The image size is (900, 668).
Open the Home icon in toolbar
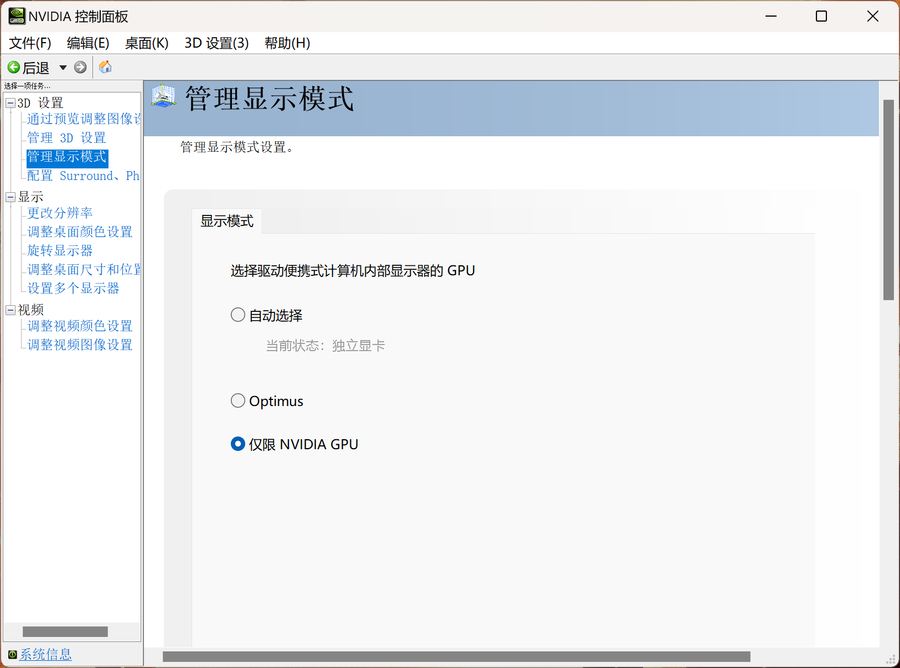(x=105, y=67)
